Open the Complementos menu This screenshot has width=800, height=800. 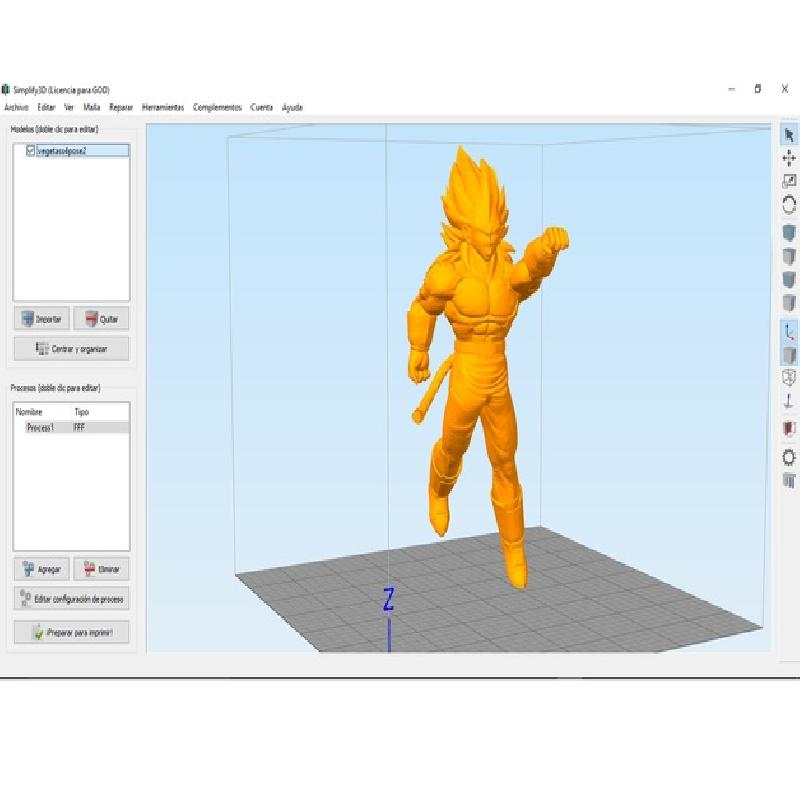217,107
